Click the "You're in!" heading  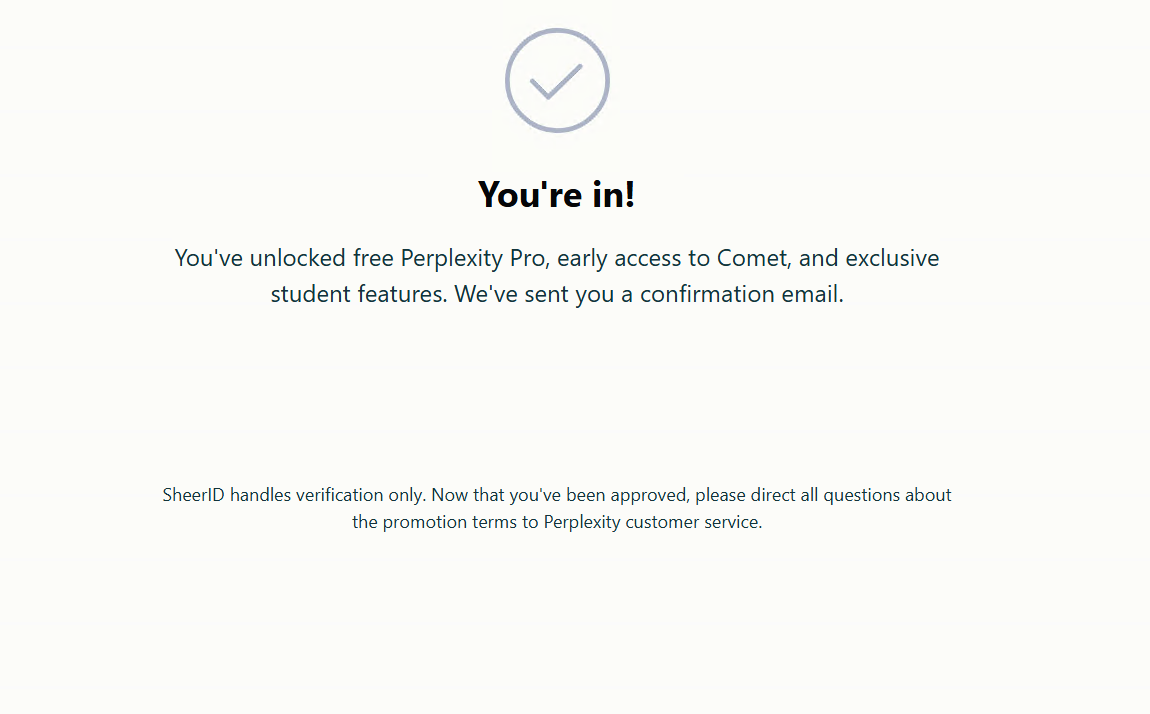tap(557, 194)
